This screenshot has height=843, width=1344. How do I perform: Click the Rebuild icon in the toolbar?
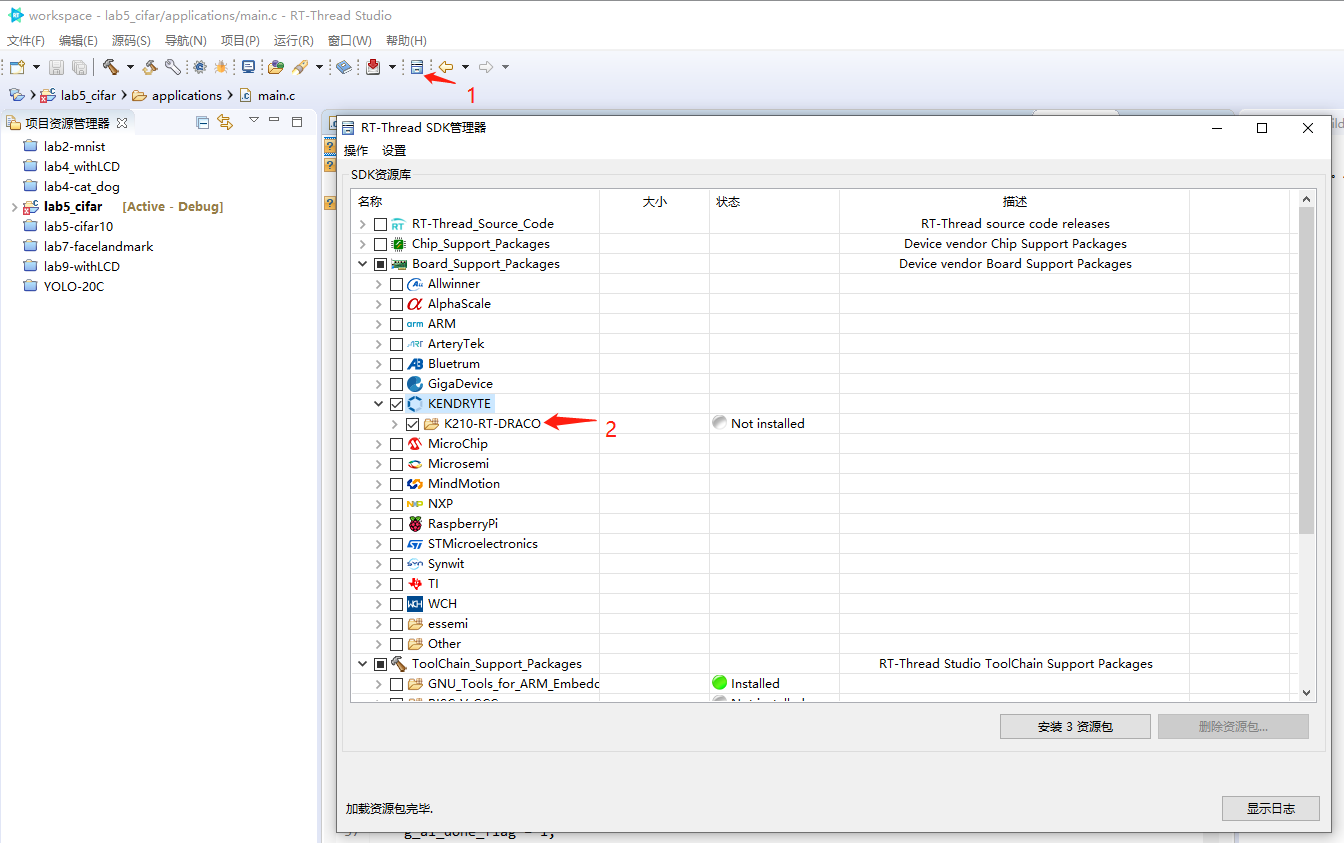pyautogui.click(x=150, y=67)
